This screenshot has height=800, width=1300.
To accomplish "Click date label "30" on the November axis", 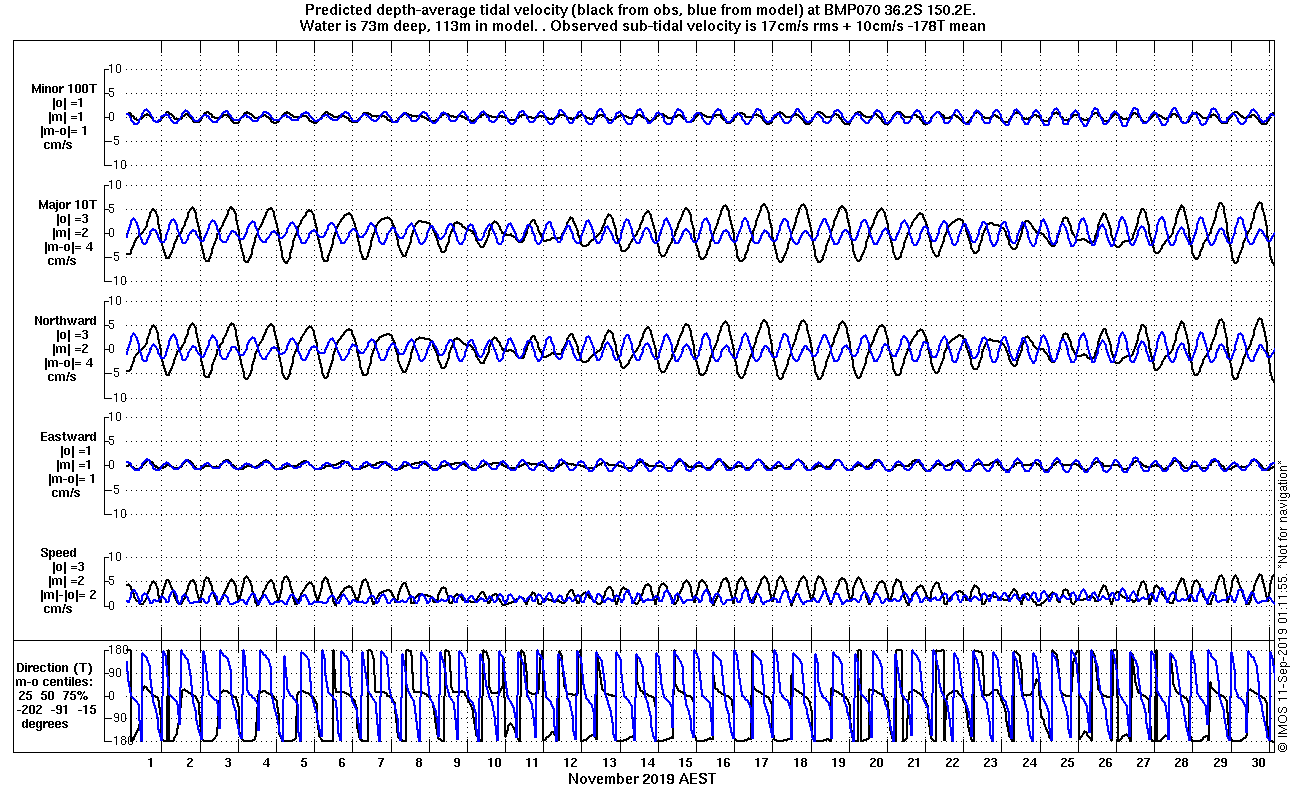I will (1258, 763).
